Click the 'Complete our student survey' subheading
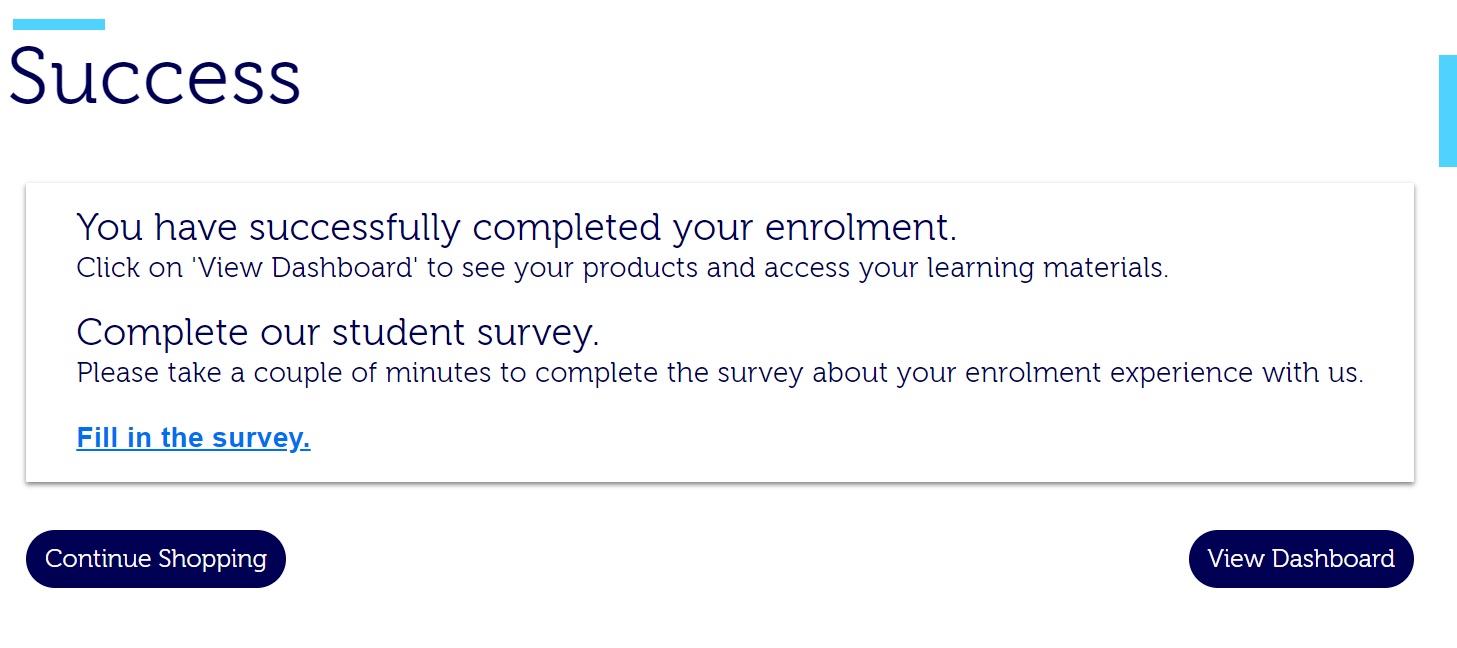The width and height of the screenshot is (1457, 648). click(x=338, y=331)
